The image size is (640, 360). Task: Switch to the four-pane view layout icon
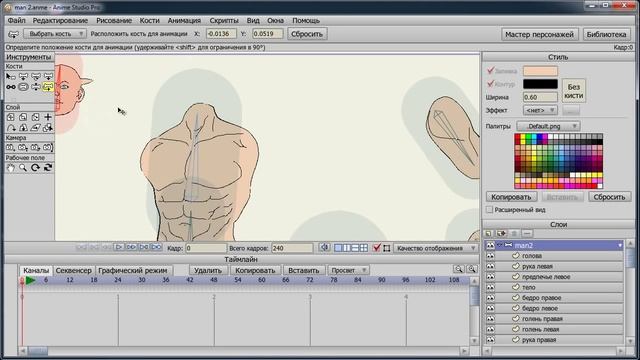(364, 248)
